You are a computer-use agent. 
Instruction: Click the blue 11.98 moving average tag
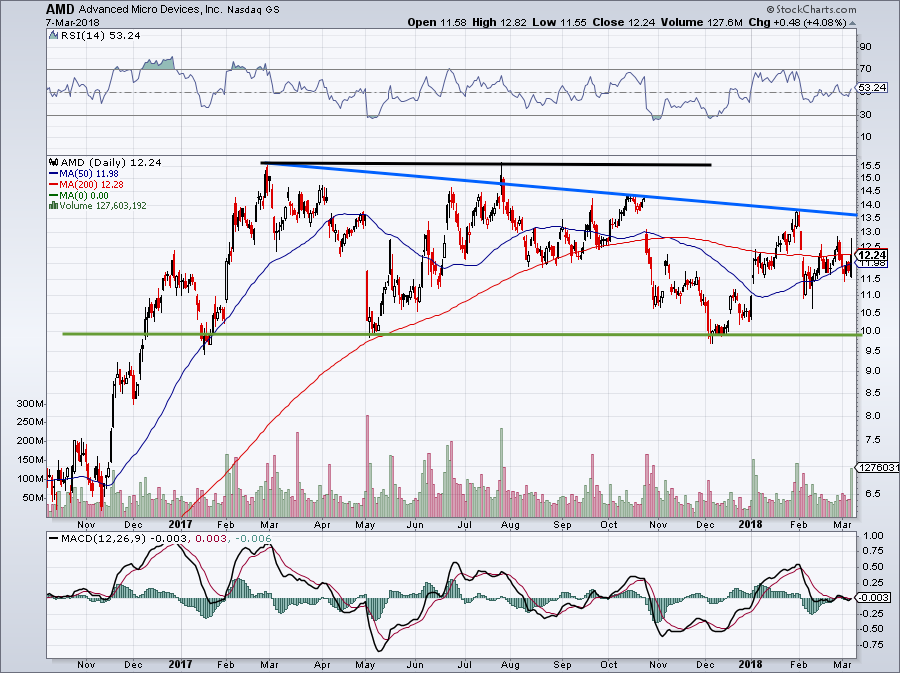[x=872, y=263]
